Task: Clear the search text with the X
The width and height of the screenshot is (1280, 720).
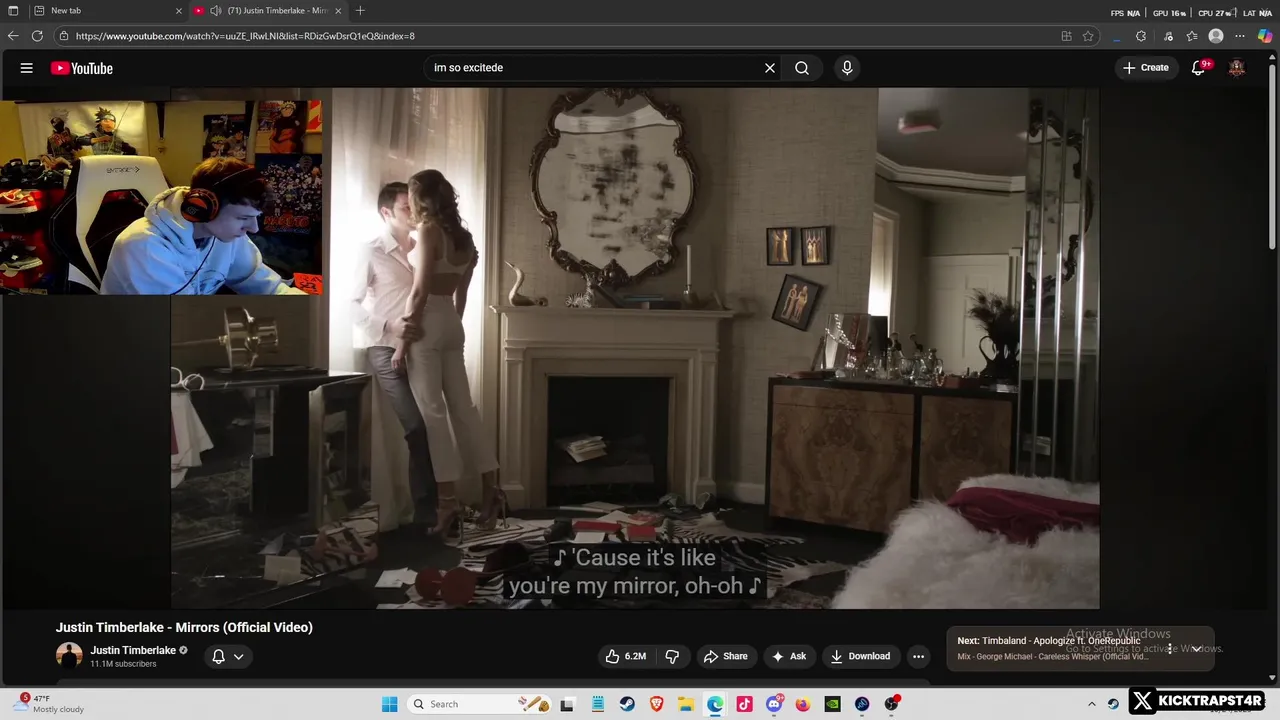Action: point(770,68)
